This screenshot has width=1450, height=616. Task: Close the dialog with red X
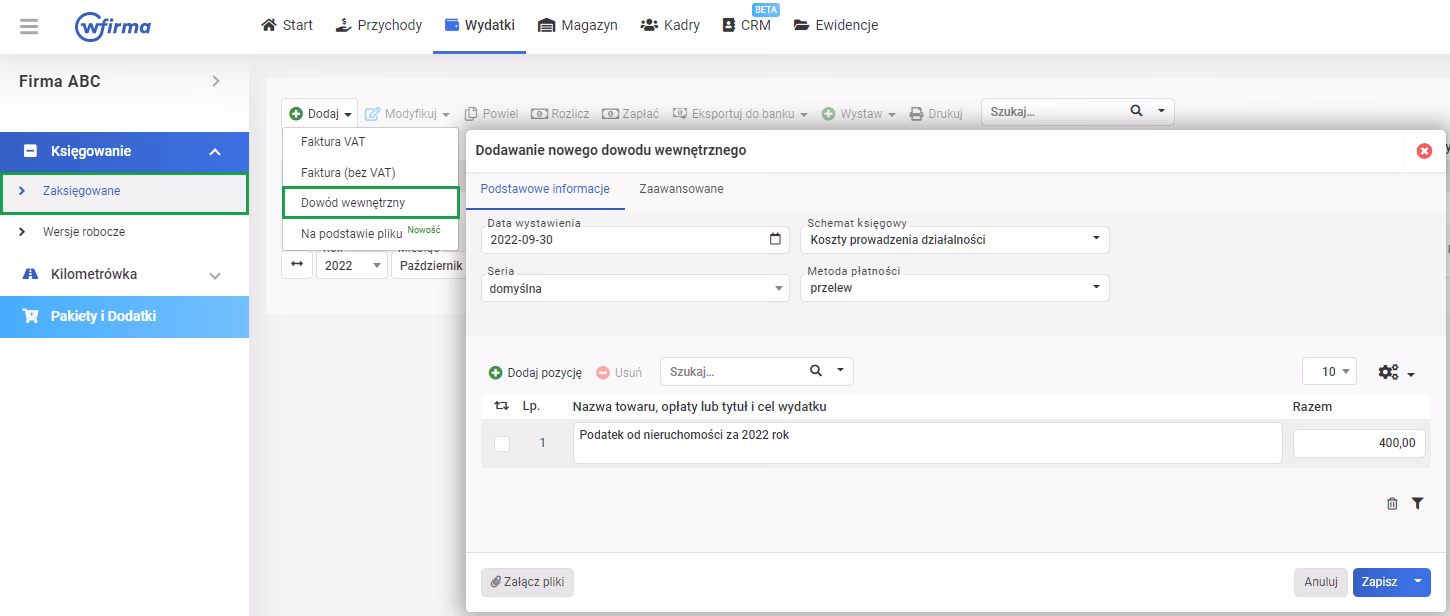(x=1424, y=151)
